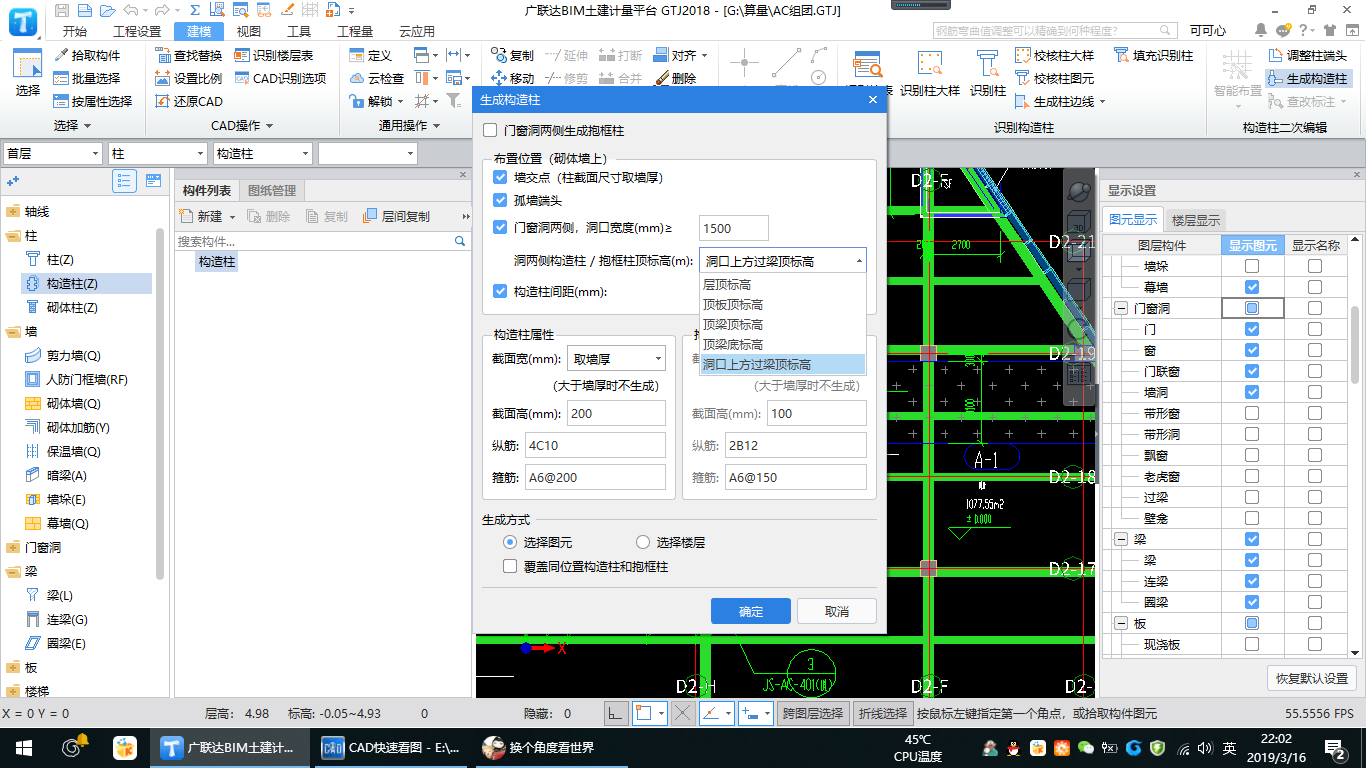Viewport: 1366px width, 768px height.
Task: Click 层间复制 in component list toolbar
Action: 396,216
